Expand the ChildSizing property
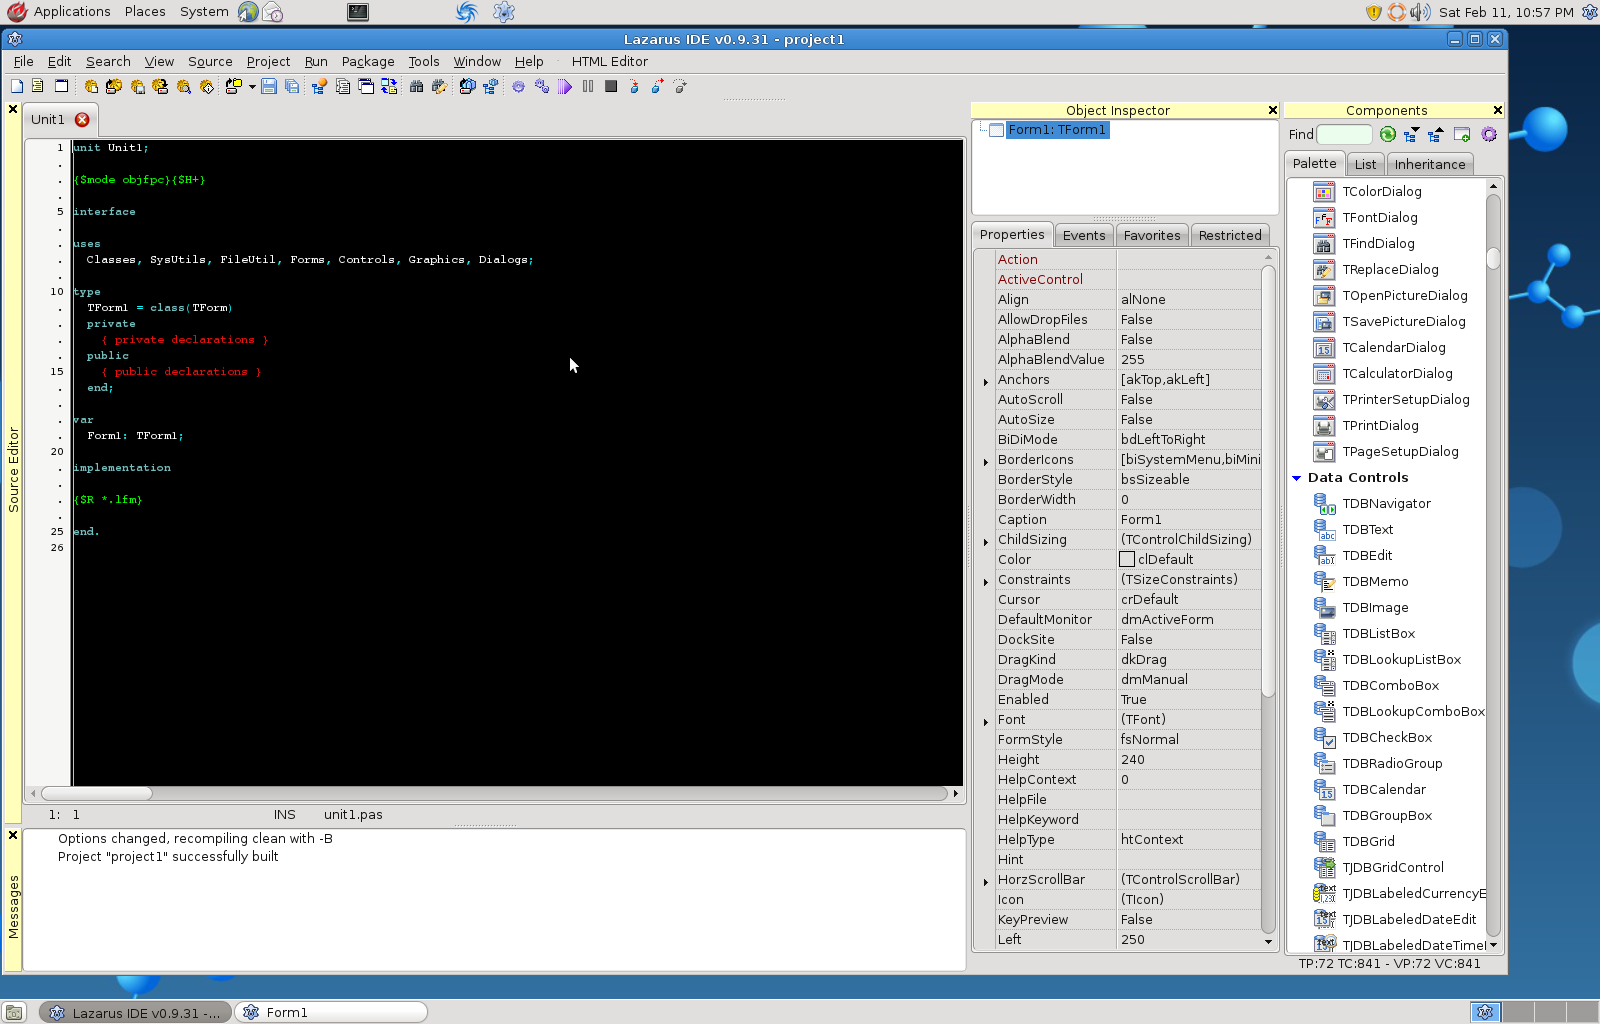Viewport: 1600px width, 1024px height. coord(986,541)
